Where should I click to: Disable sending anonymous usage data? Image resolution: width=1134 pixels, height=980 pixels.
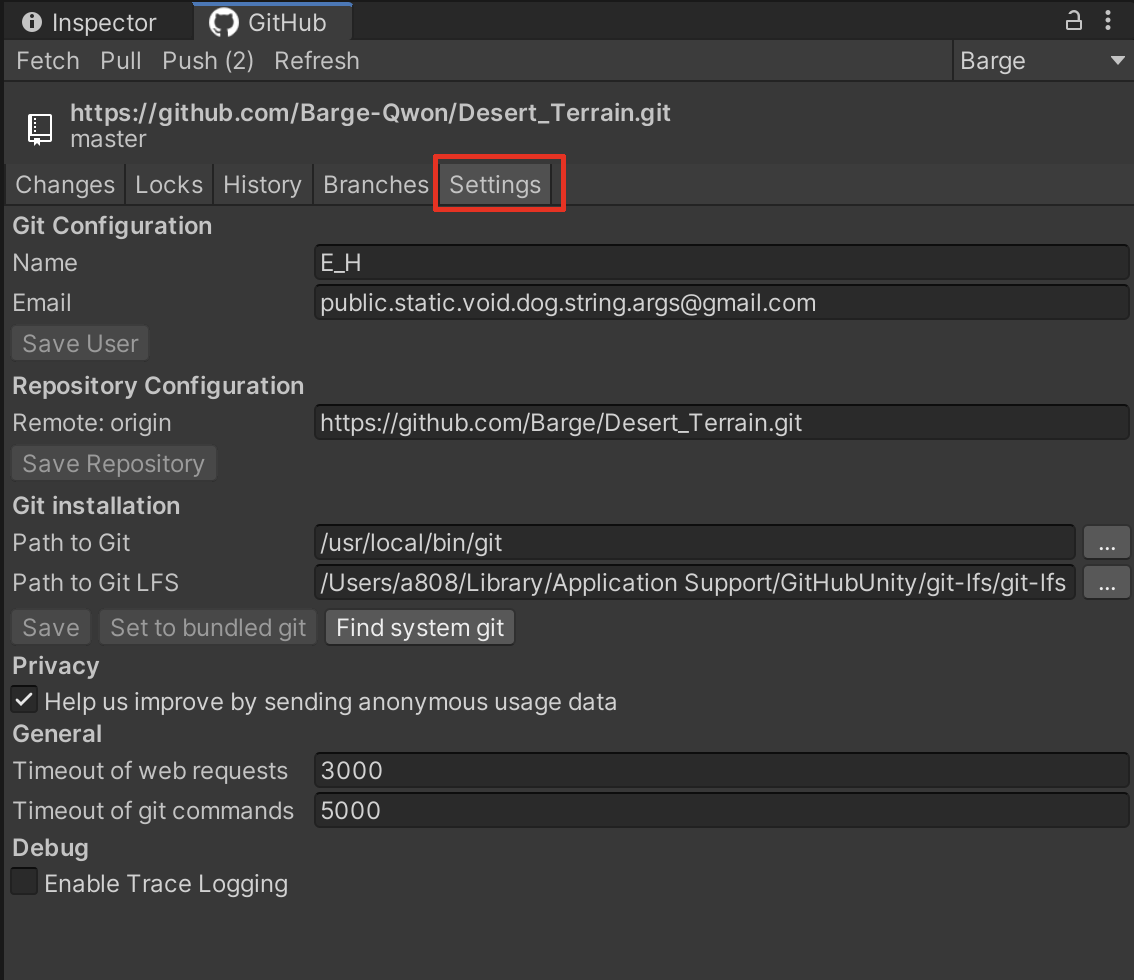[25, 700]
